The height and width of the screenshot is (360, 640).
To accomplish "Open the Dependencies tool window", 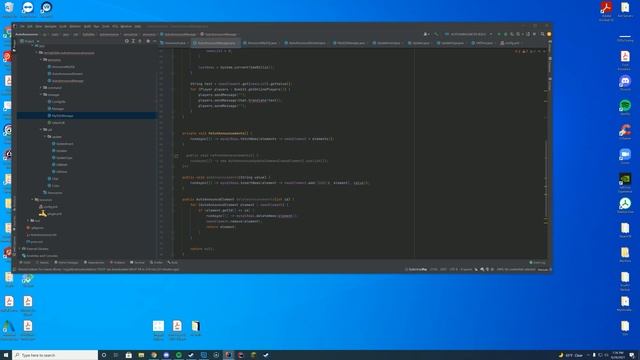I will 94,262.
